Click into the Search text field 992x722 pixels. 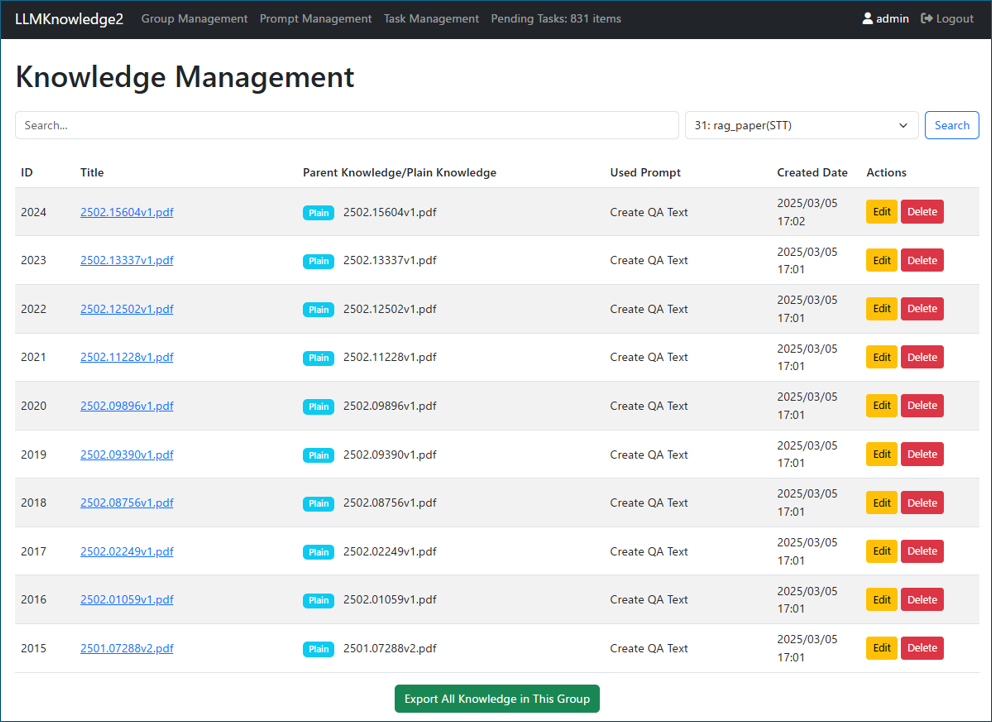click(346, 125)
